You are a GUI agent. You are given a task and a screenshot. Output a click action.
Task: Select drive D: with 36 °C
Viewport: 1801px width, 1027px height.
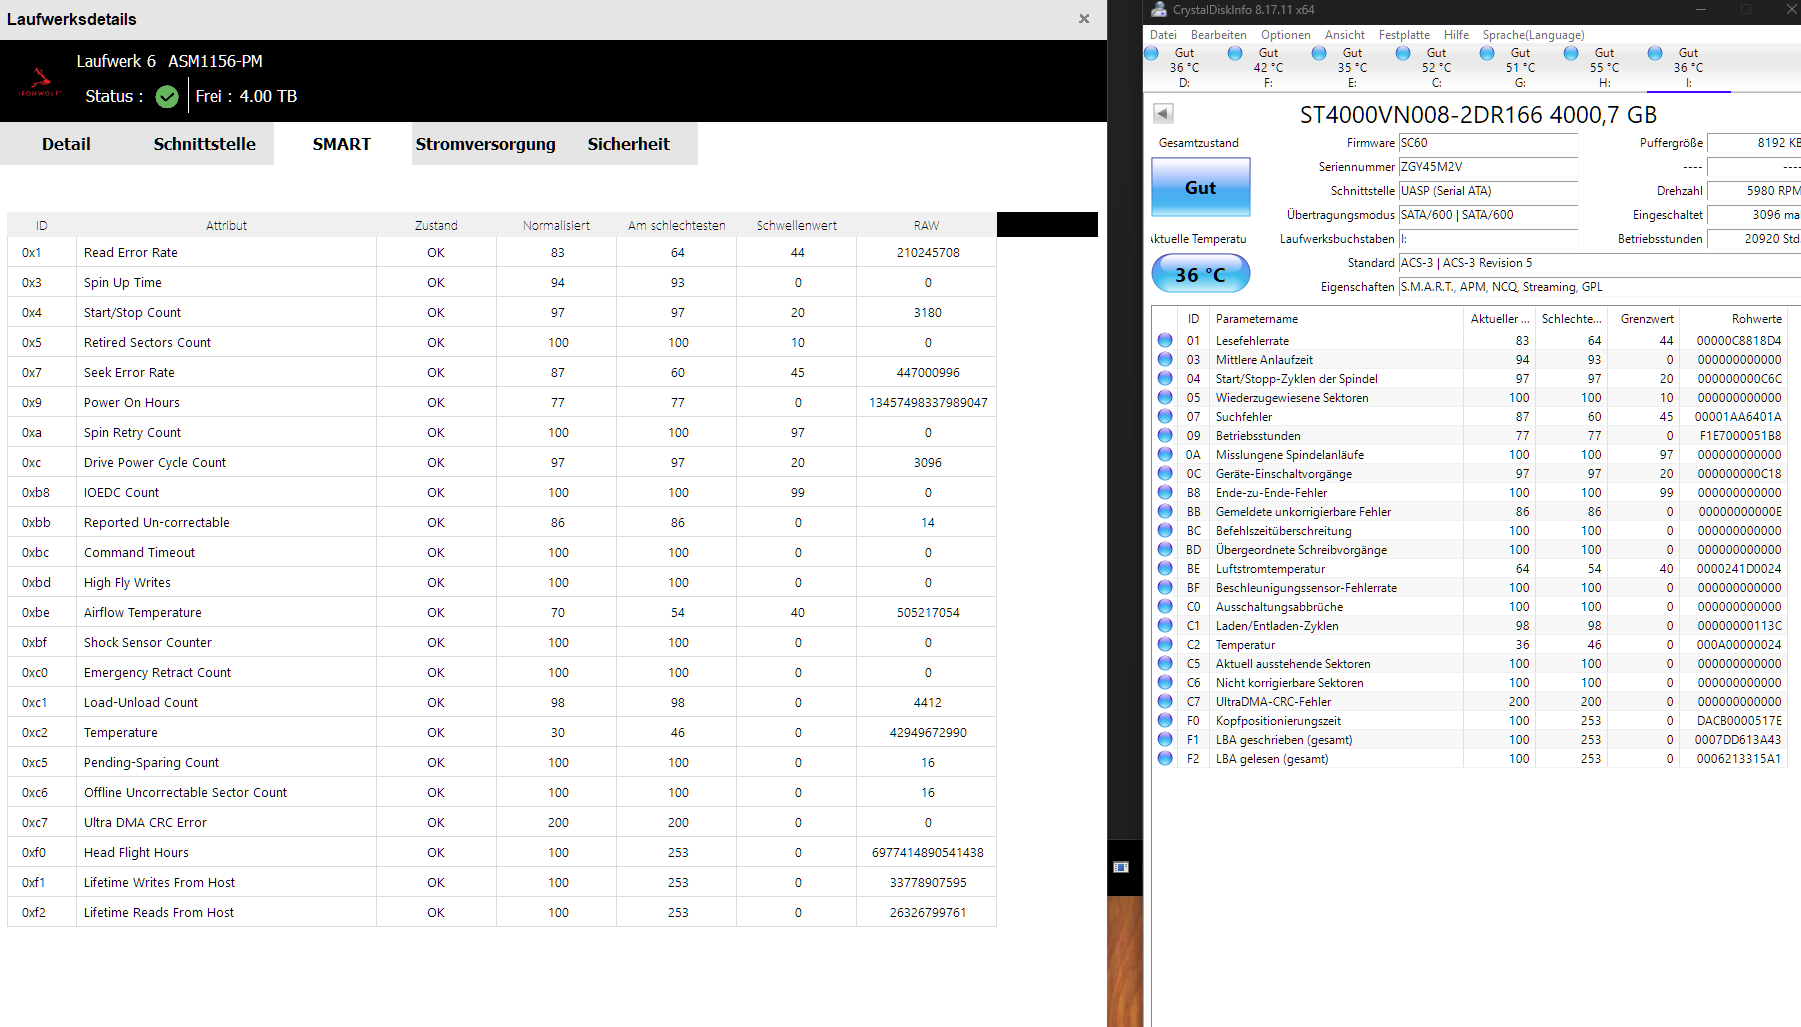[x=1184, y=68]
